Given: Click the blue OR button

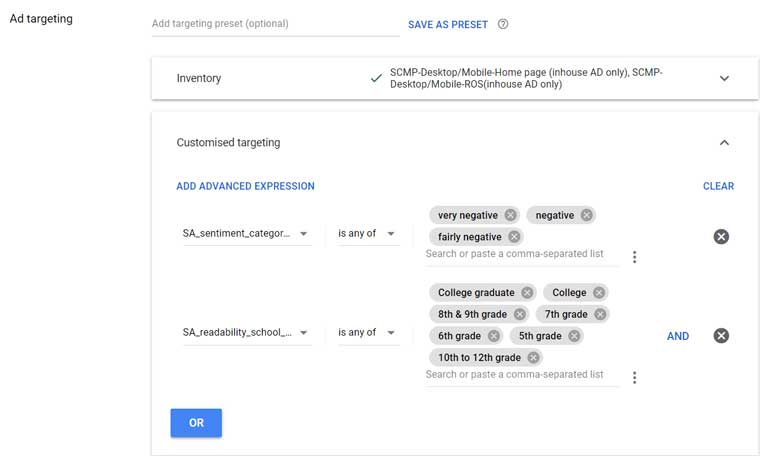Looking at the screenshot, I should point(196,423).
